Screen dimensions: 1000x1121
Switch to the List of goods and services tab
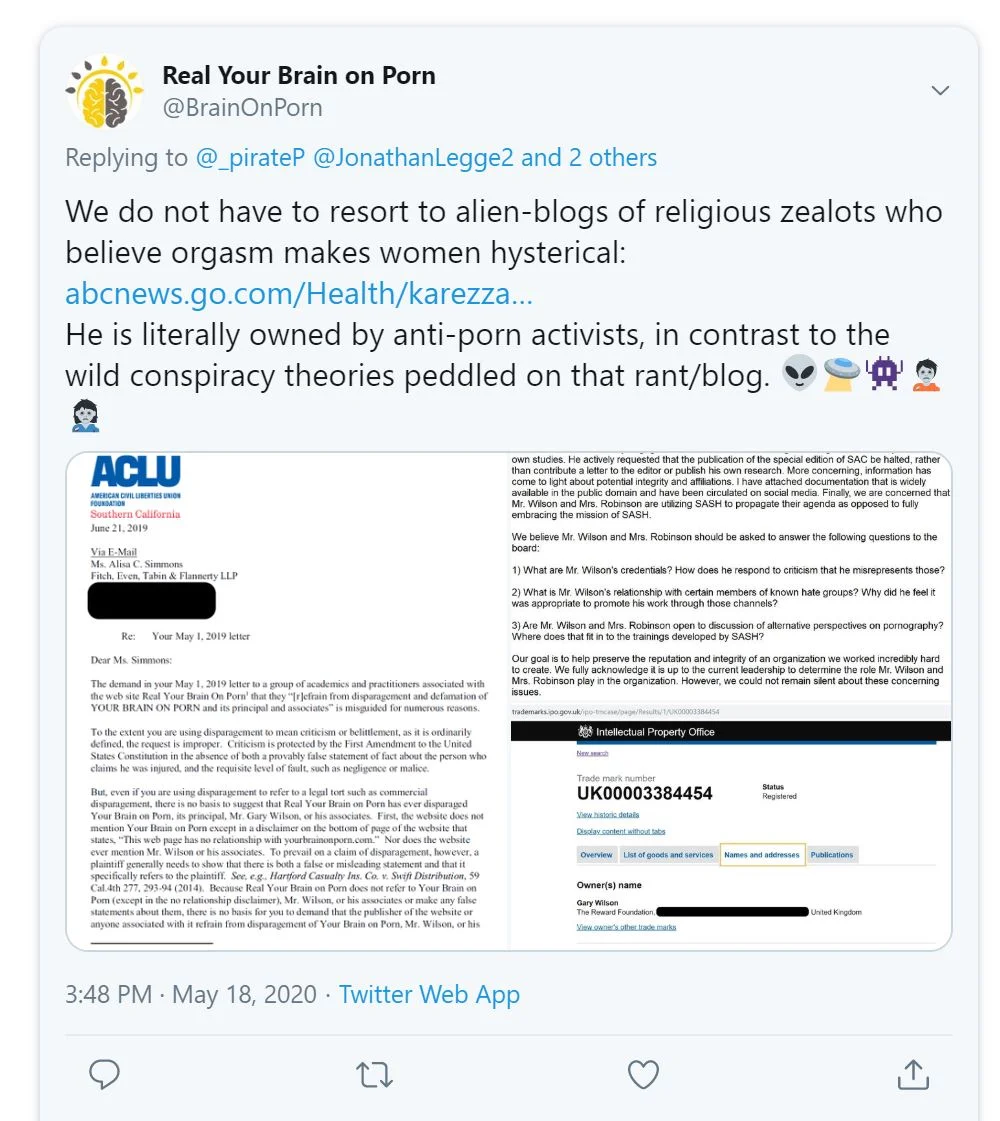click(668, 855)
